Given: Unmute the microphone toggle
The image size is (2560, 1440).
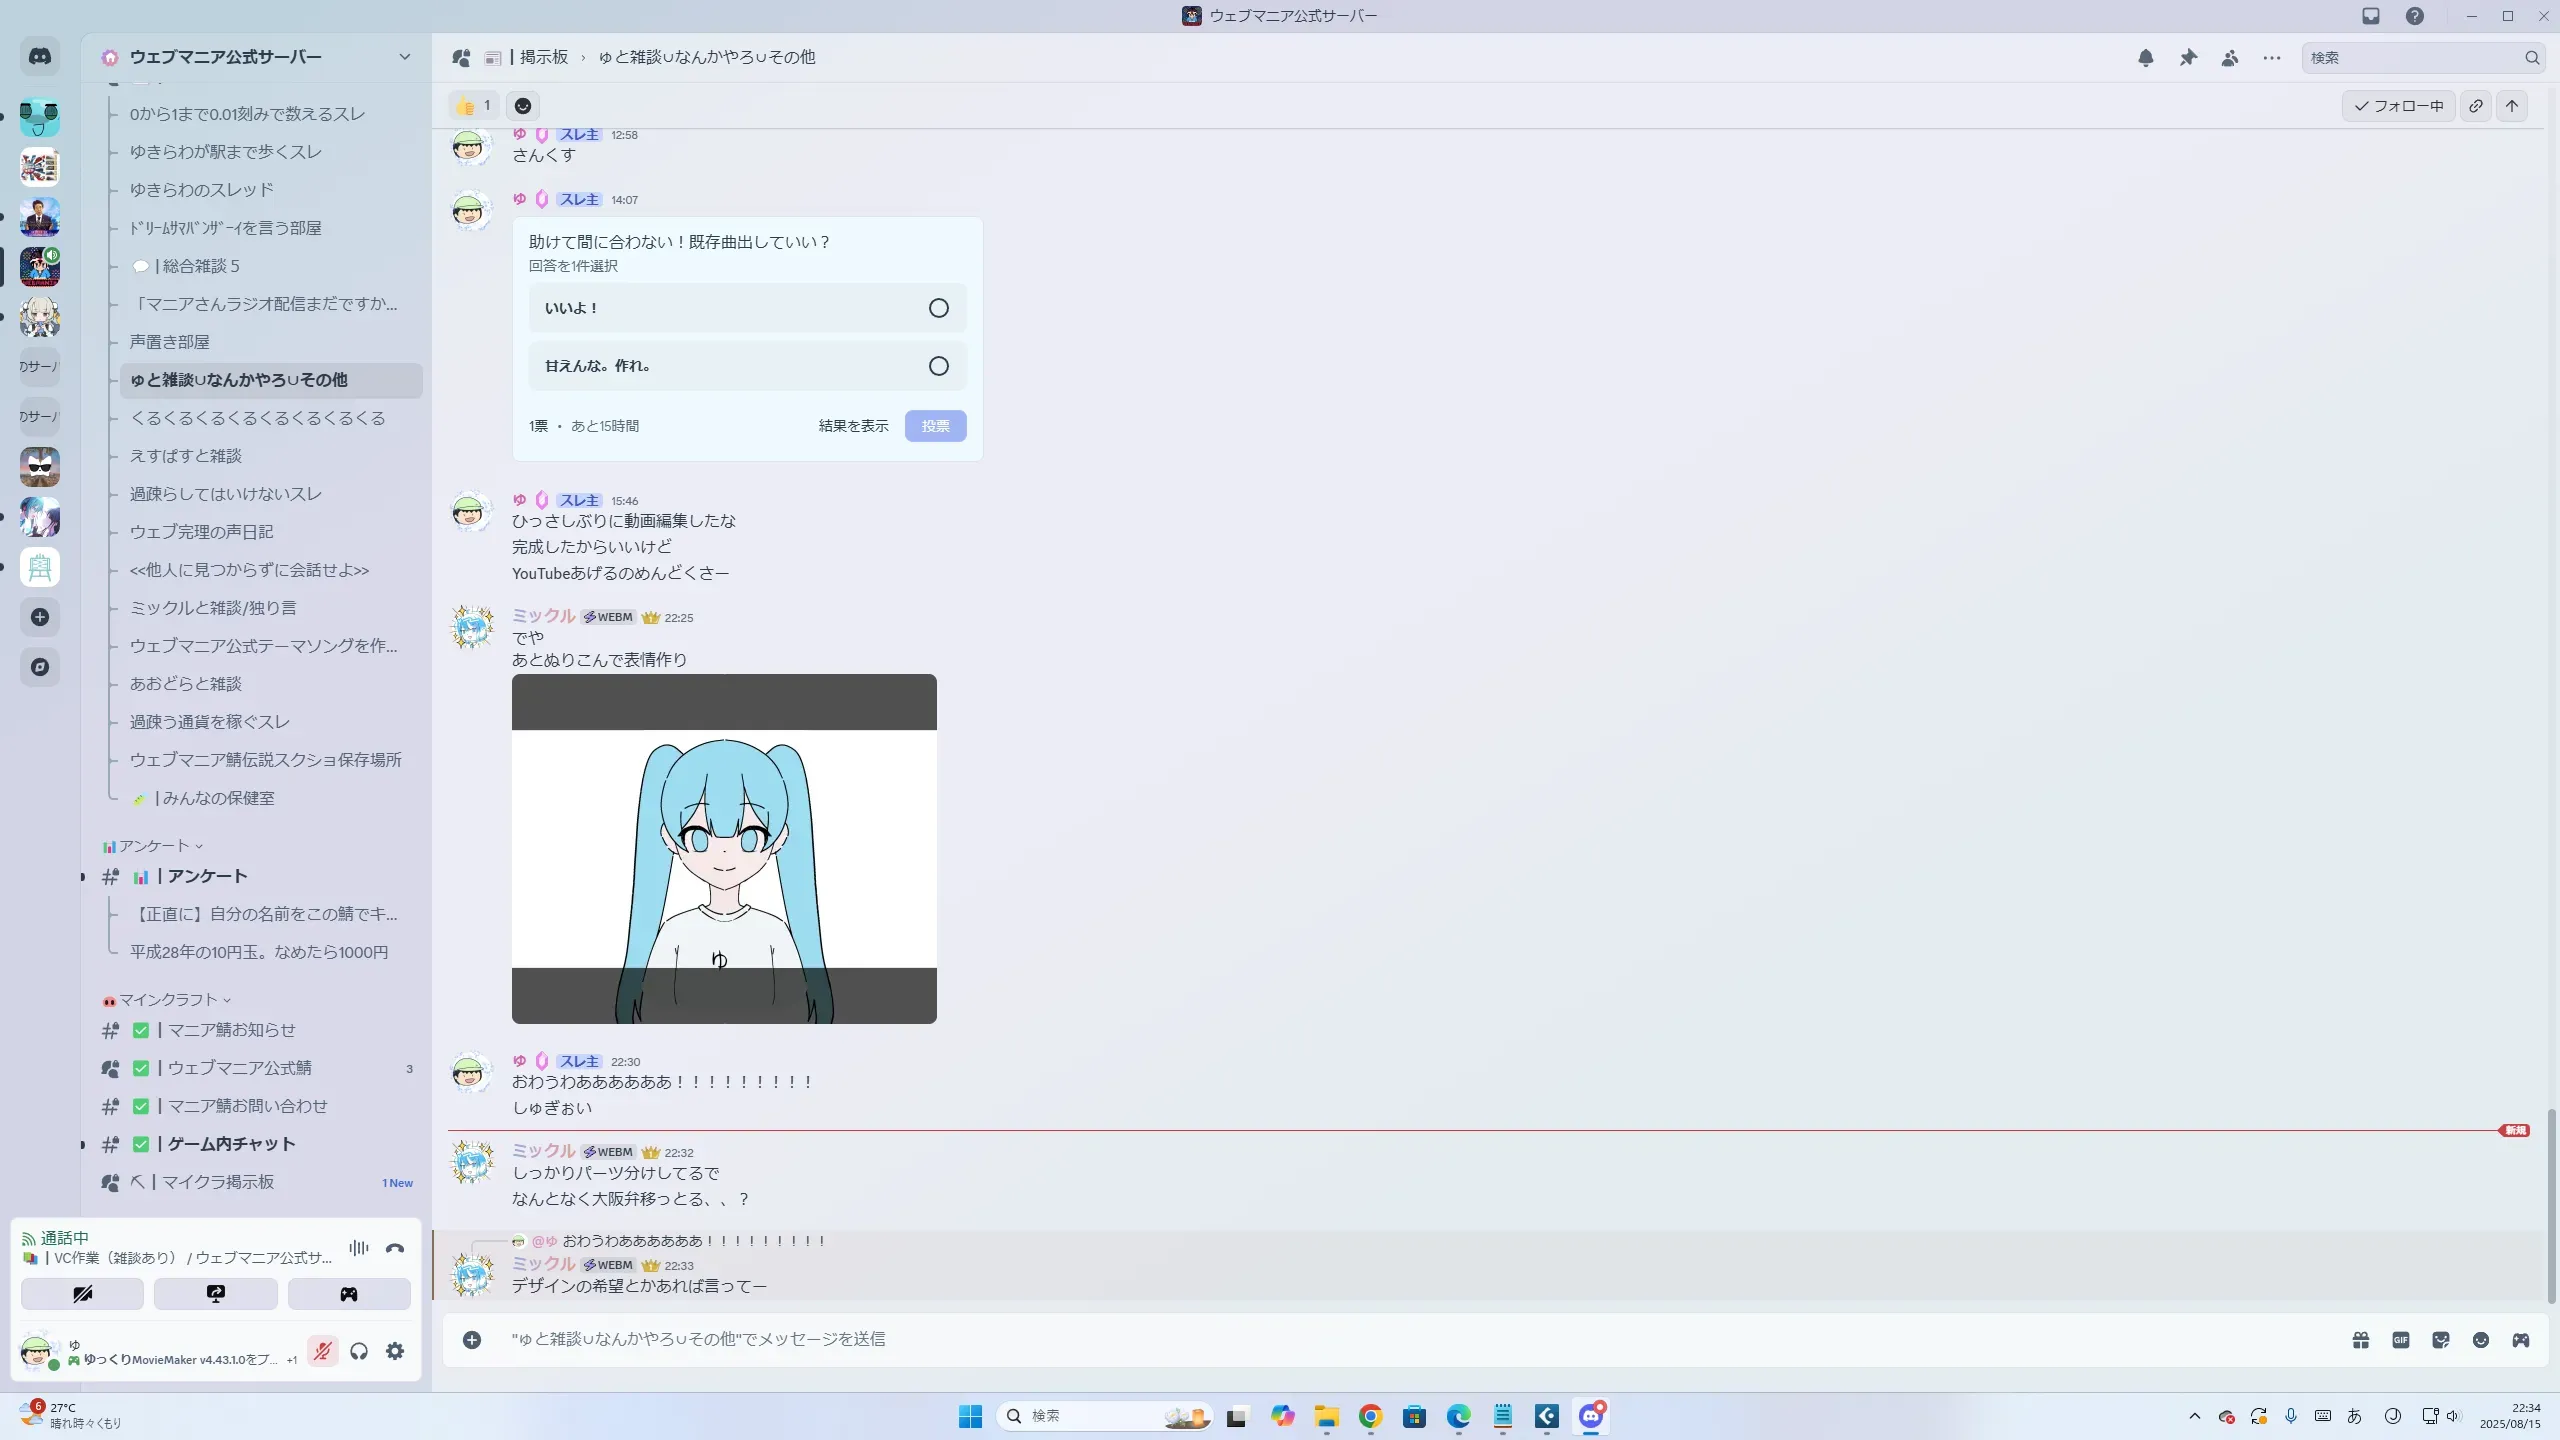Looking at the screenshot, I should (x=322, y=1351).
